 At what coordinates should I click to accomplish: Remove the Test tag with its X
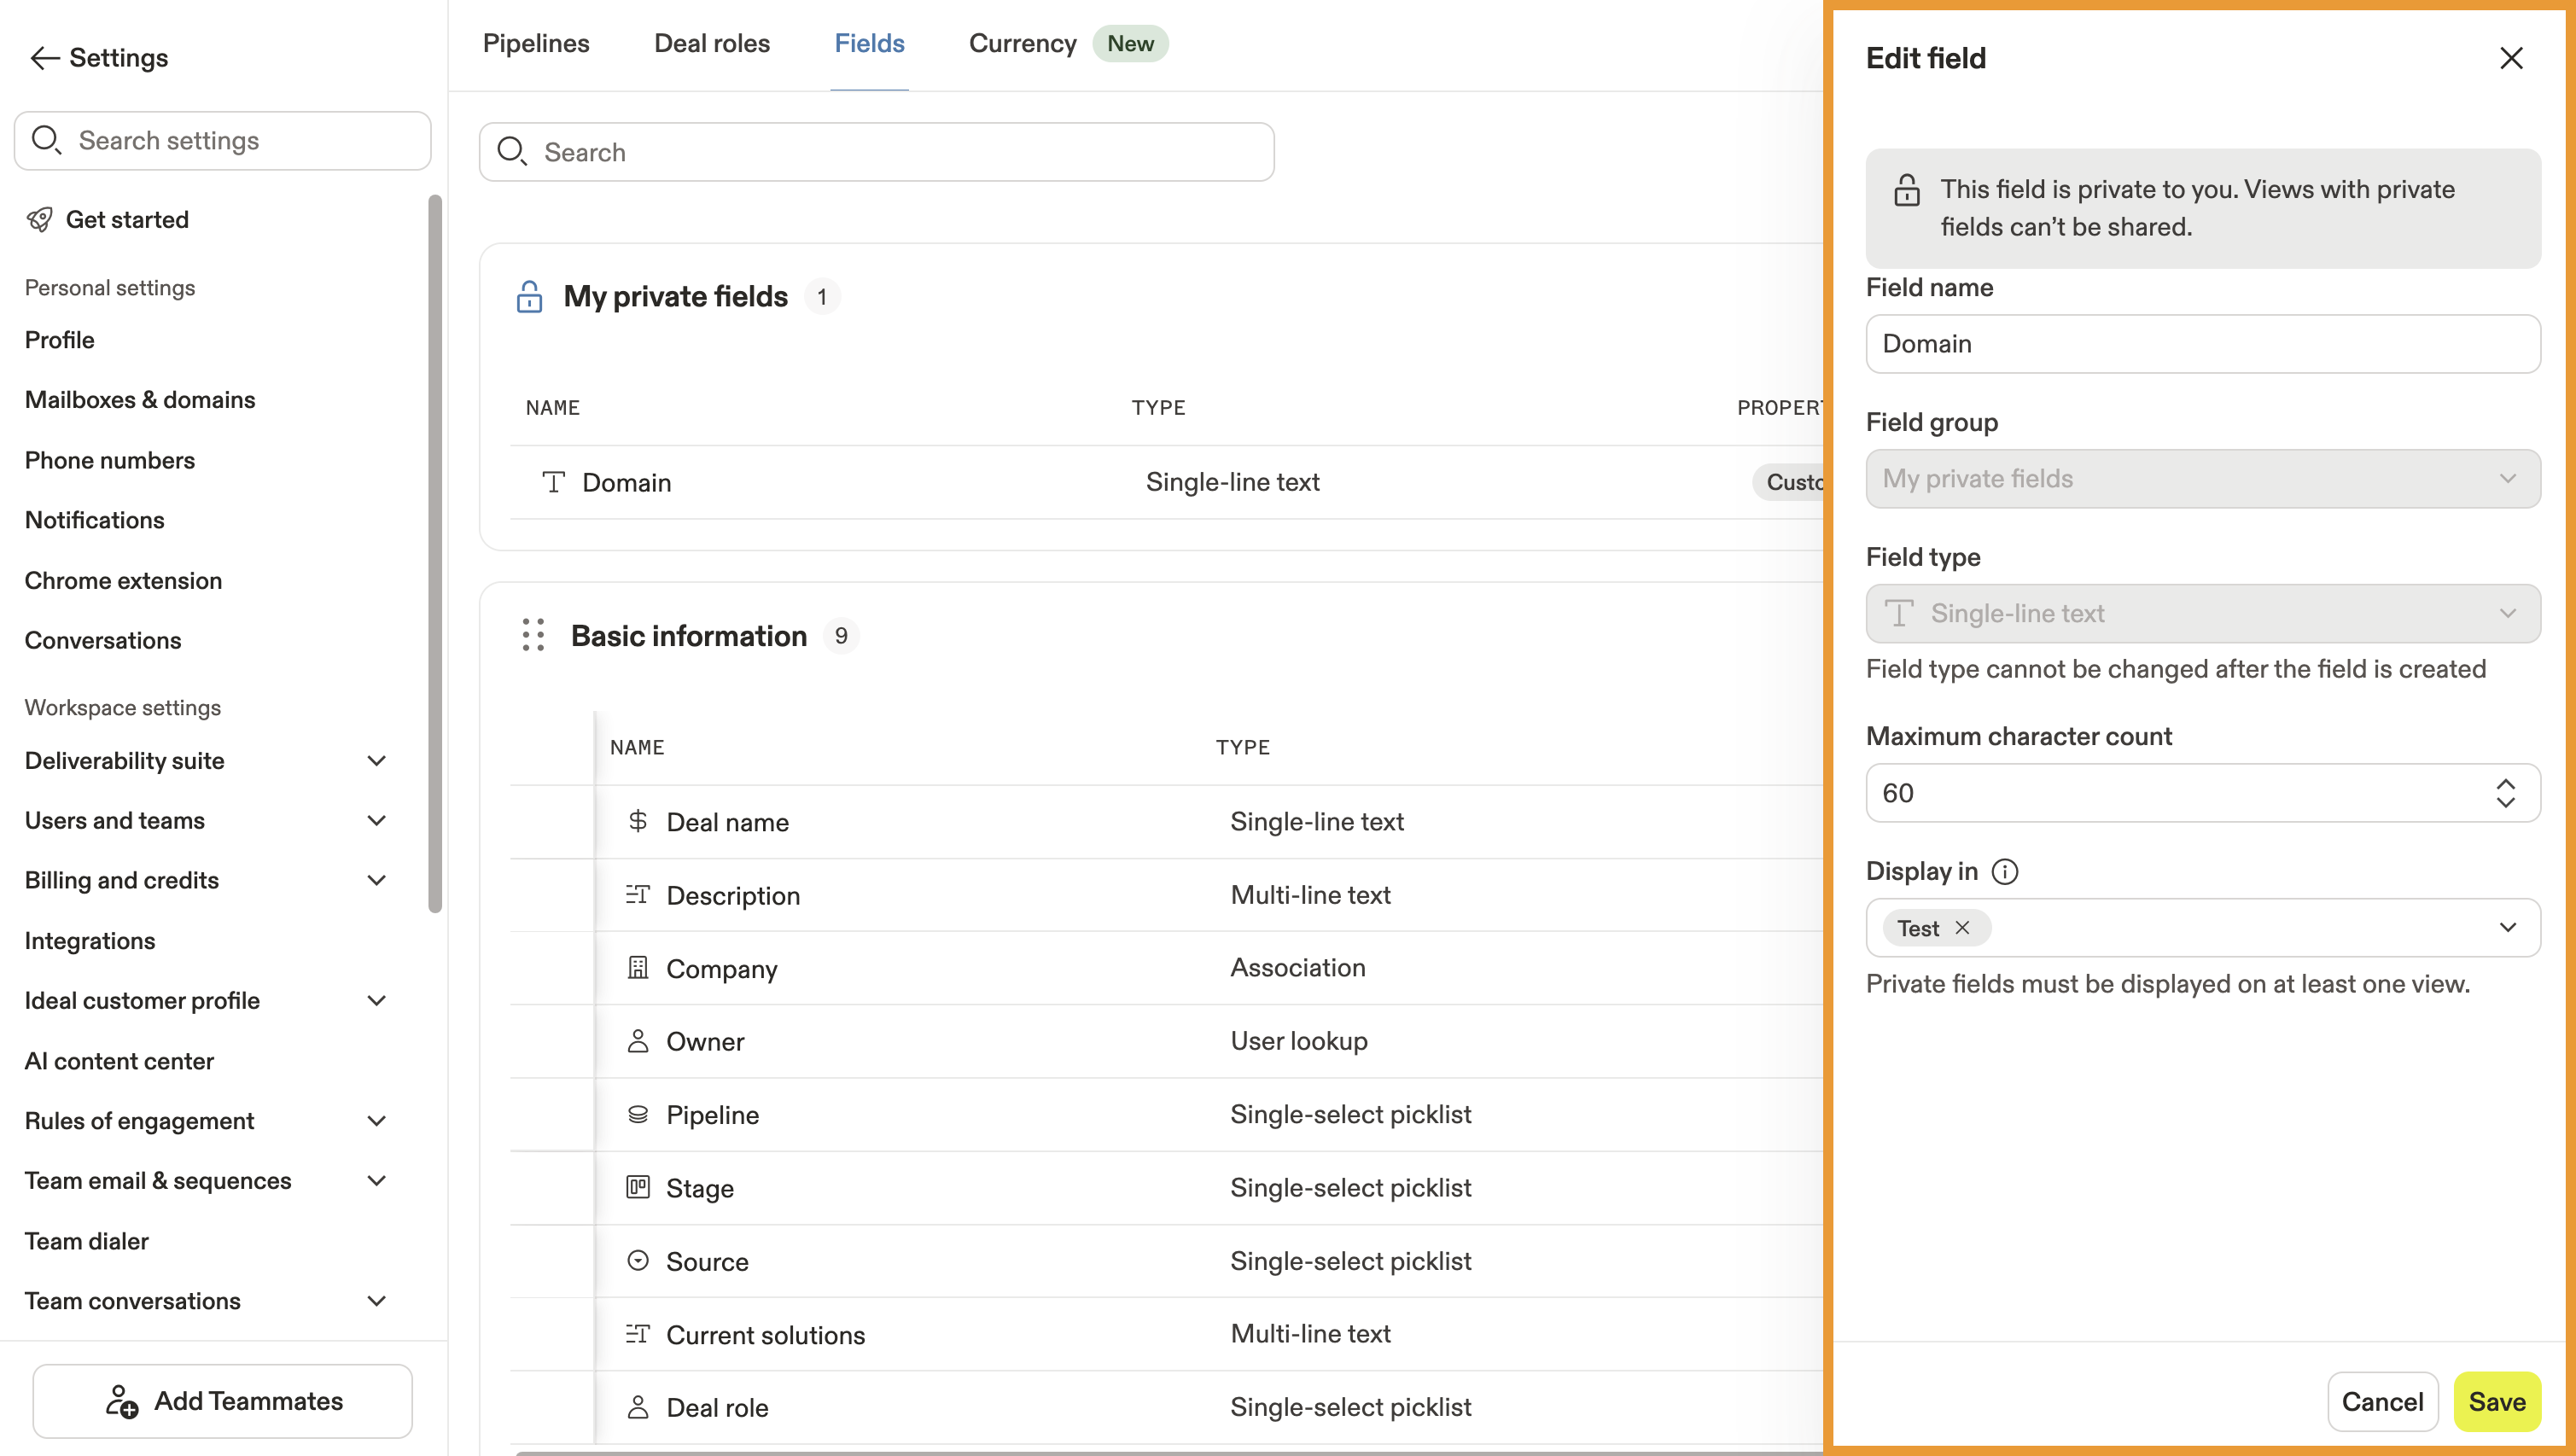pyautogui.click(x=1962, y=928)
